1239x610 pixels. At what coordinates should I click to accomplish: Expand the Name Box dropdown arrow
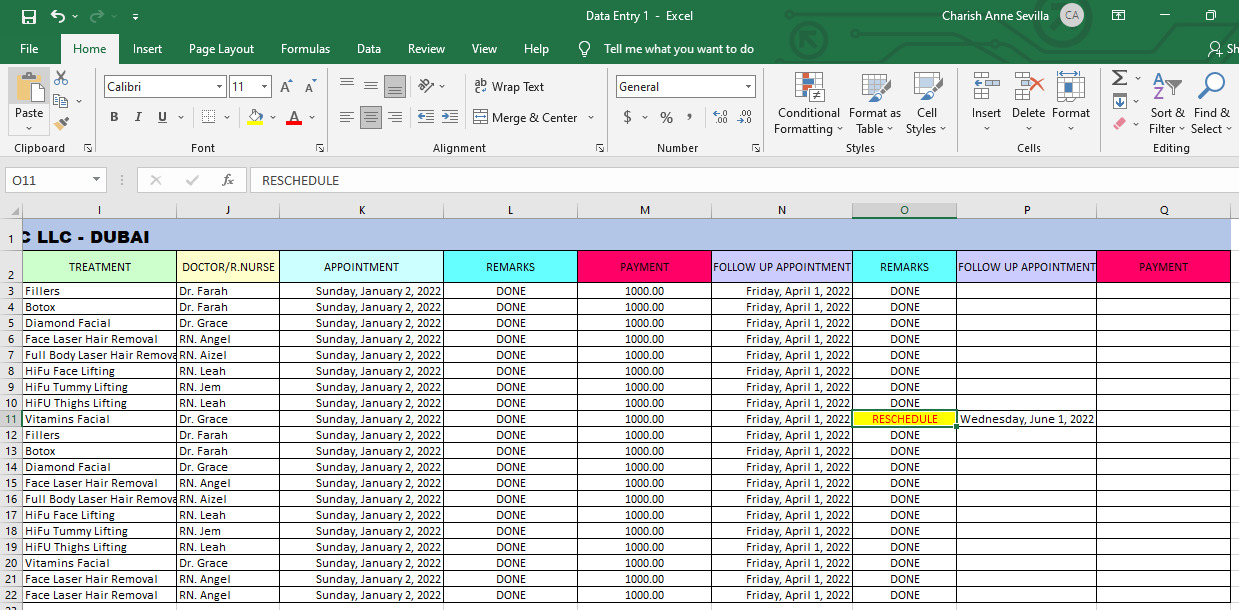(x=97, y=181)
